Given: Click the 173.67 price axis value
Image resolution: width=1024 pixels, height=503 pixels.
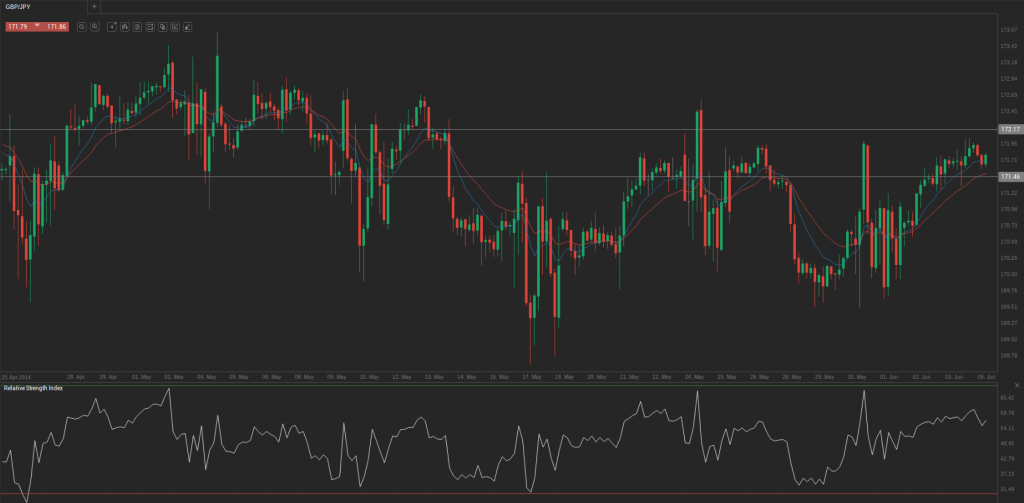Looking at the screenshot, I should (x=1009, y=30).
